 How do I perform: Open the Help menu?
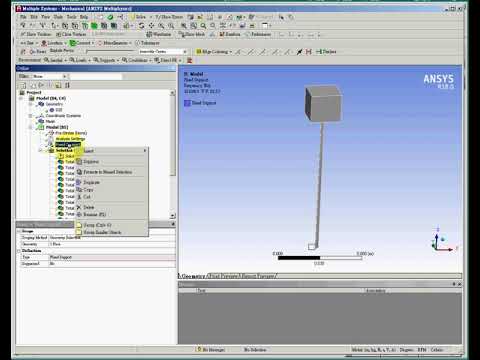click(x=84, y=17)
